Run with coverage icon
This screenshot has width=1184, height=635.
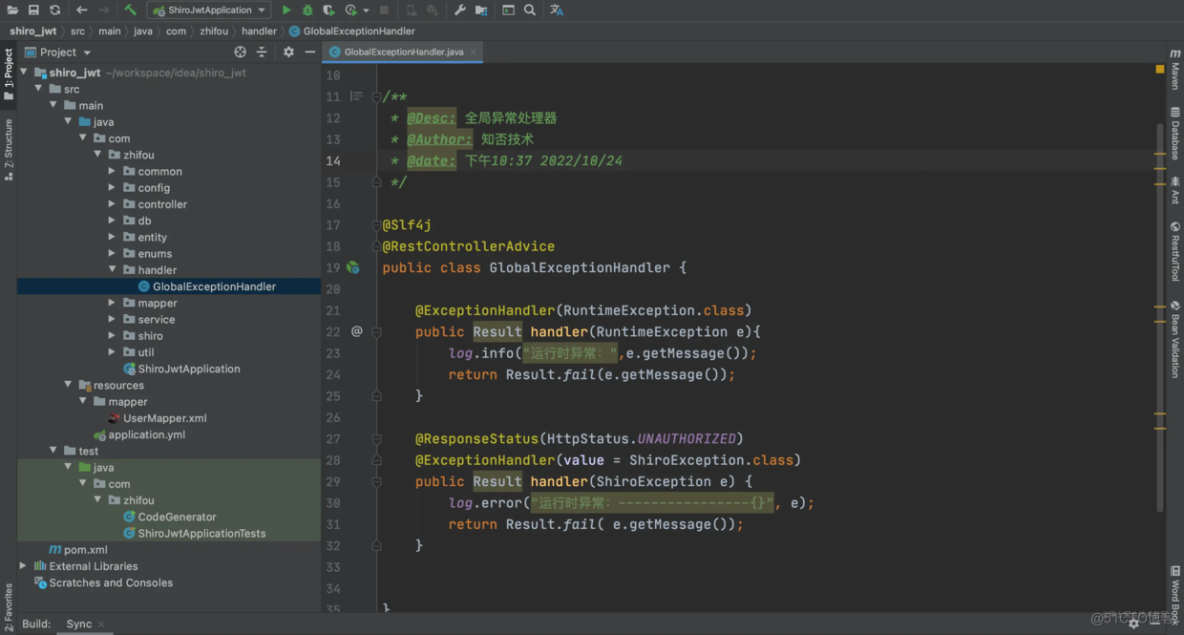(330, 9)
